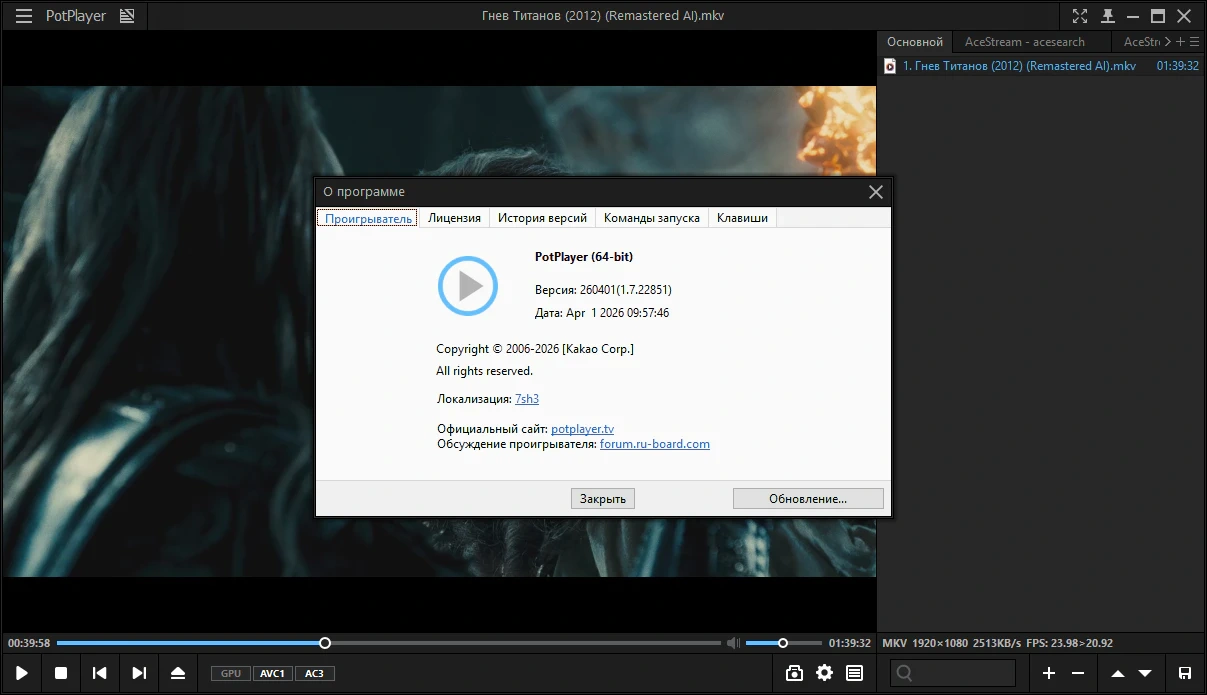Enter fullscreen using the expand arrows icon
Image resolution: width=1207 pixels, height=695 pixels.
click(x=1080, y=16)
